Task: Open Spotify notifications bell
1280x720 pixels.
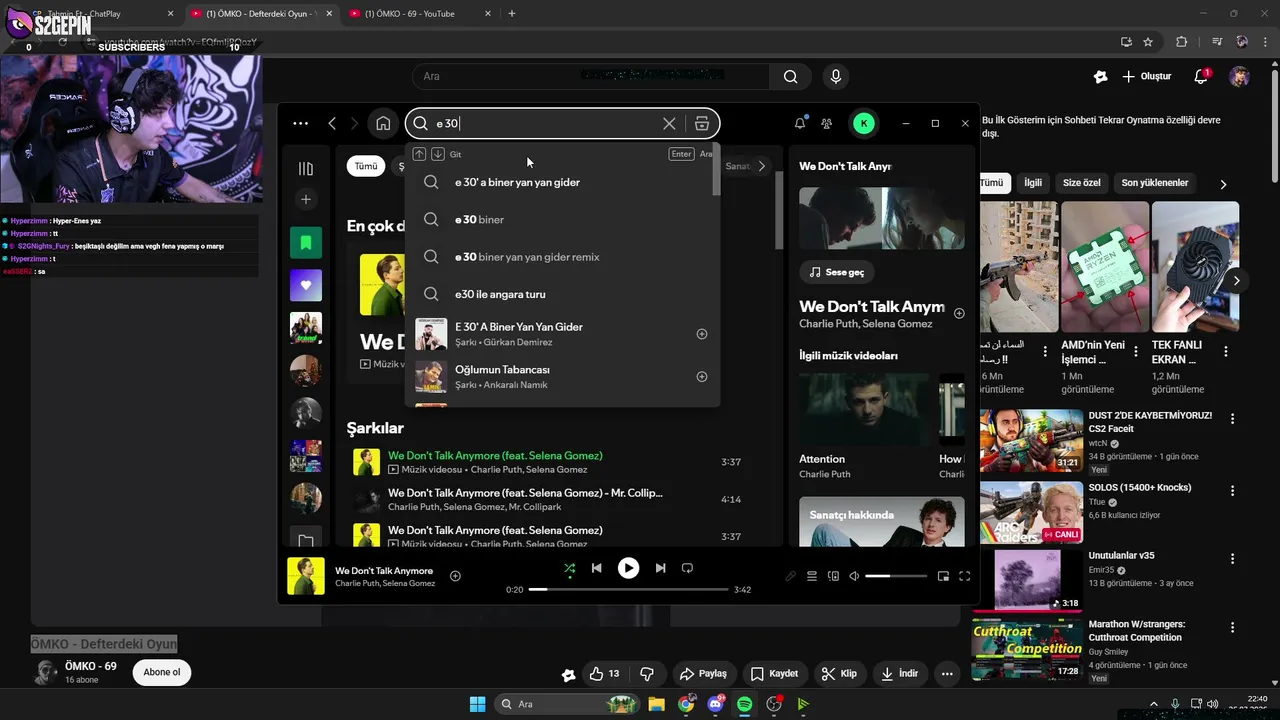Action: 800,123
